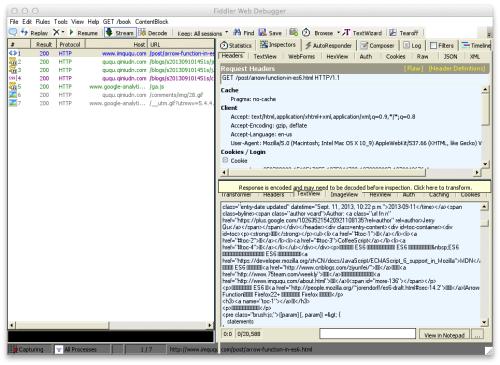Open the Edit menu
Screen dimensions: 500x365
point(27,22)
